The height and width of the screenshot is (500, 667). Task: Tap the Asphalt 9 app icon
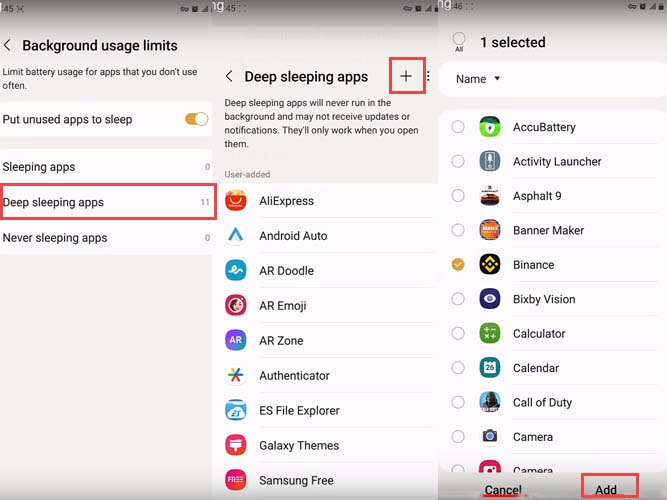(x=490, y=196)
